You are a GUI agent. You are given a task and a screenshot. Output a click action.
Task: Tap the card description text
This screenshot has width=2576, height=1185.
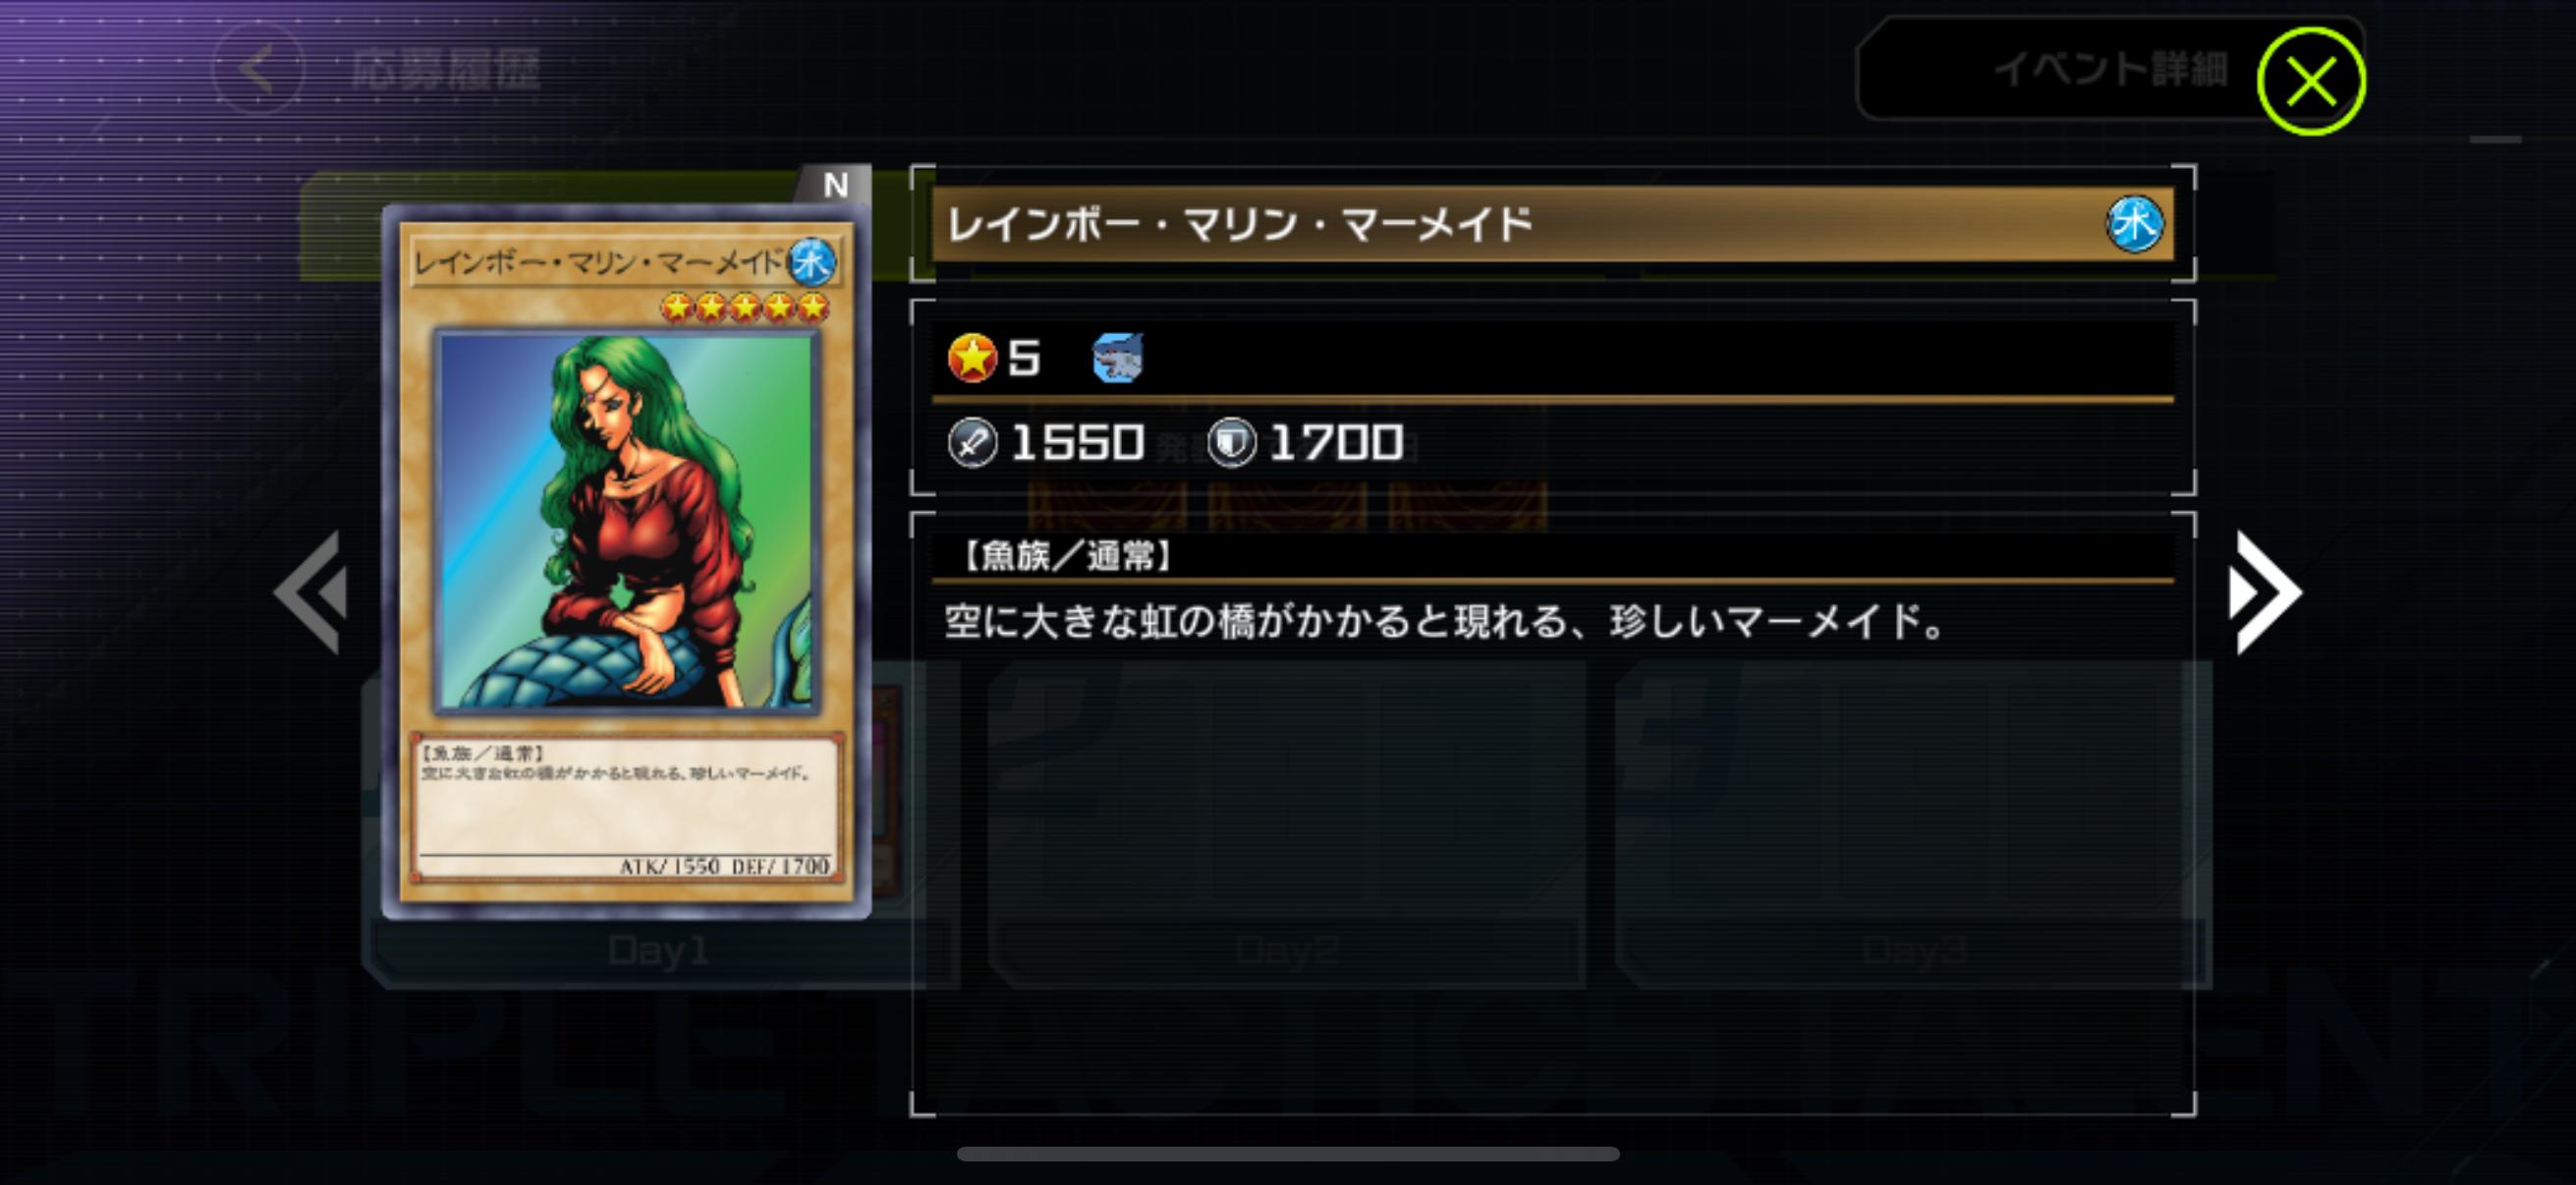click(1445, 622)
